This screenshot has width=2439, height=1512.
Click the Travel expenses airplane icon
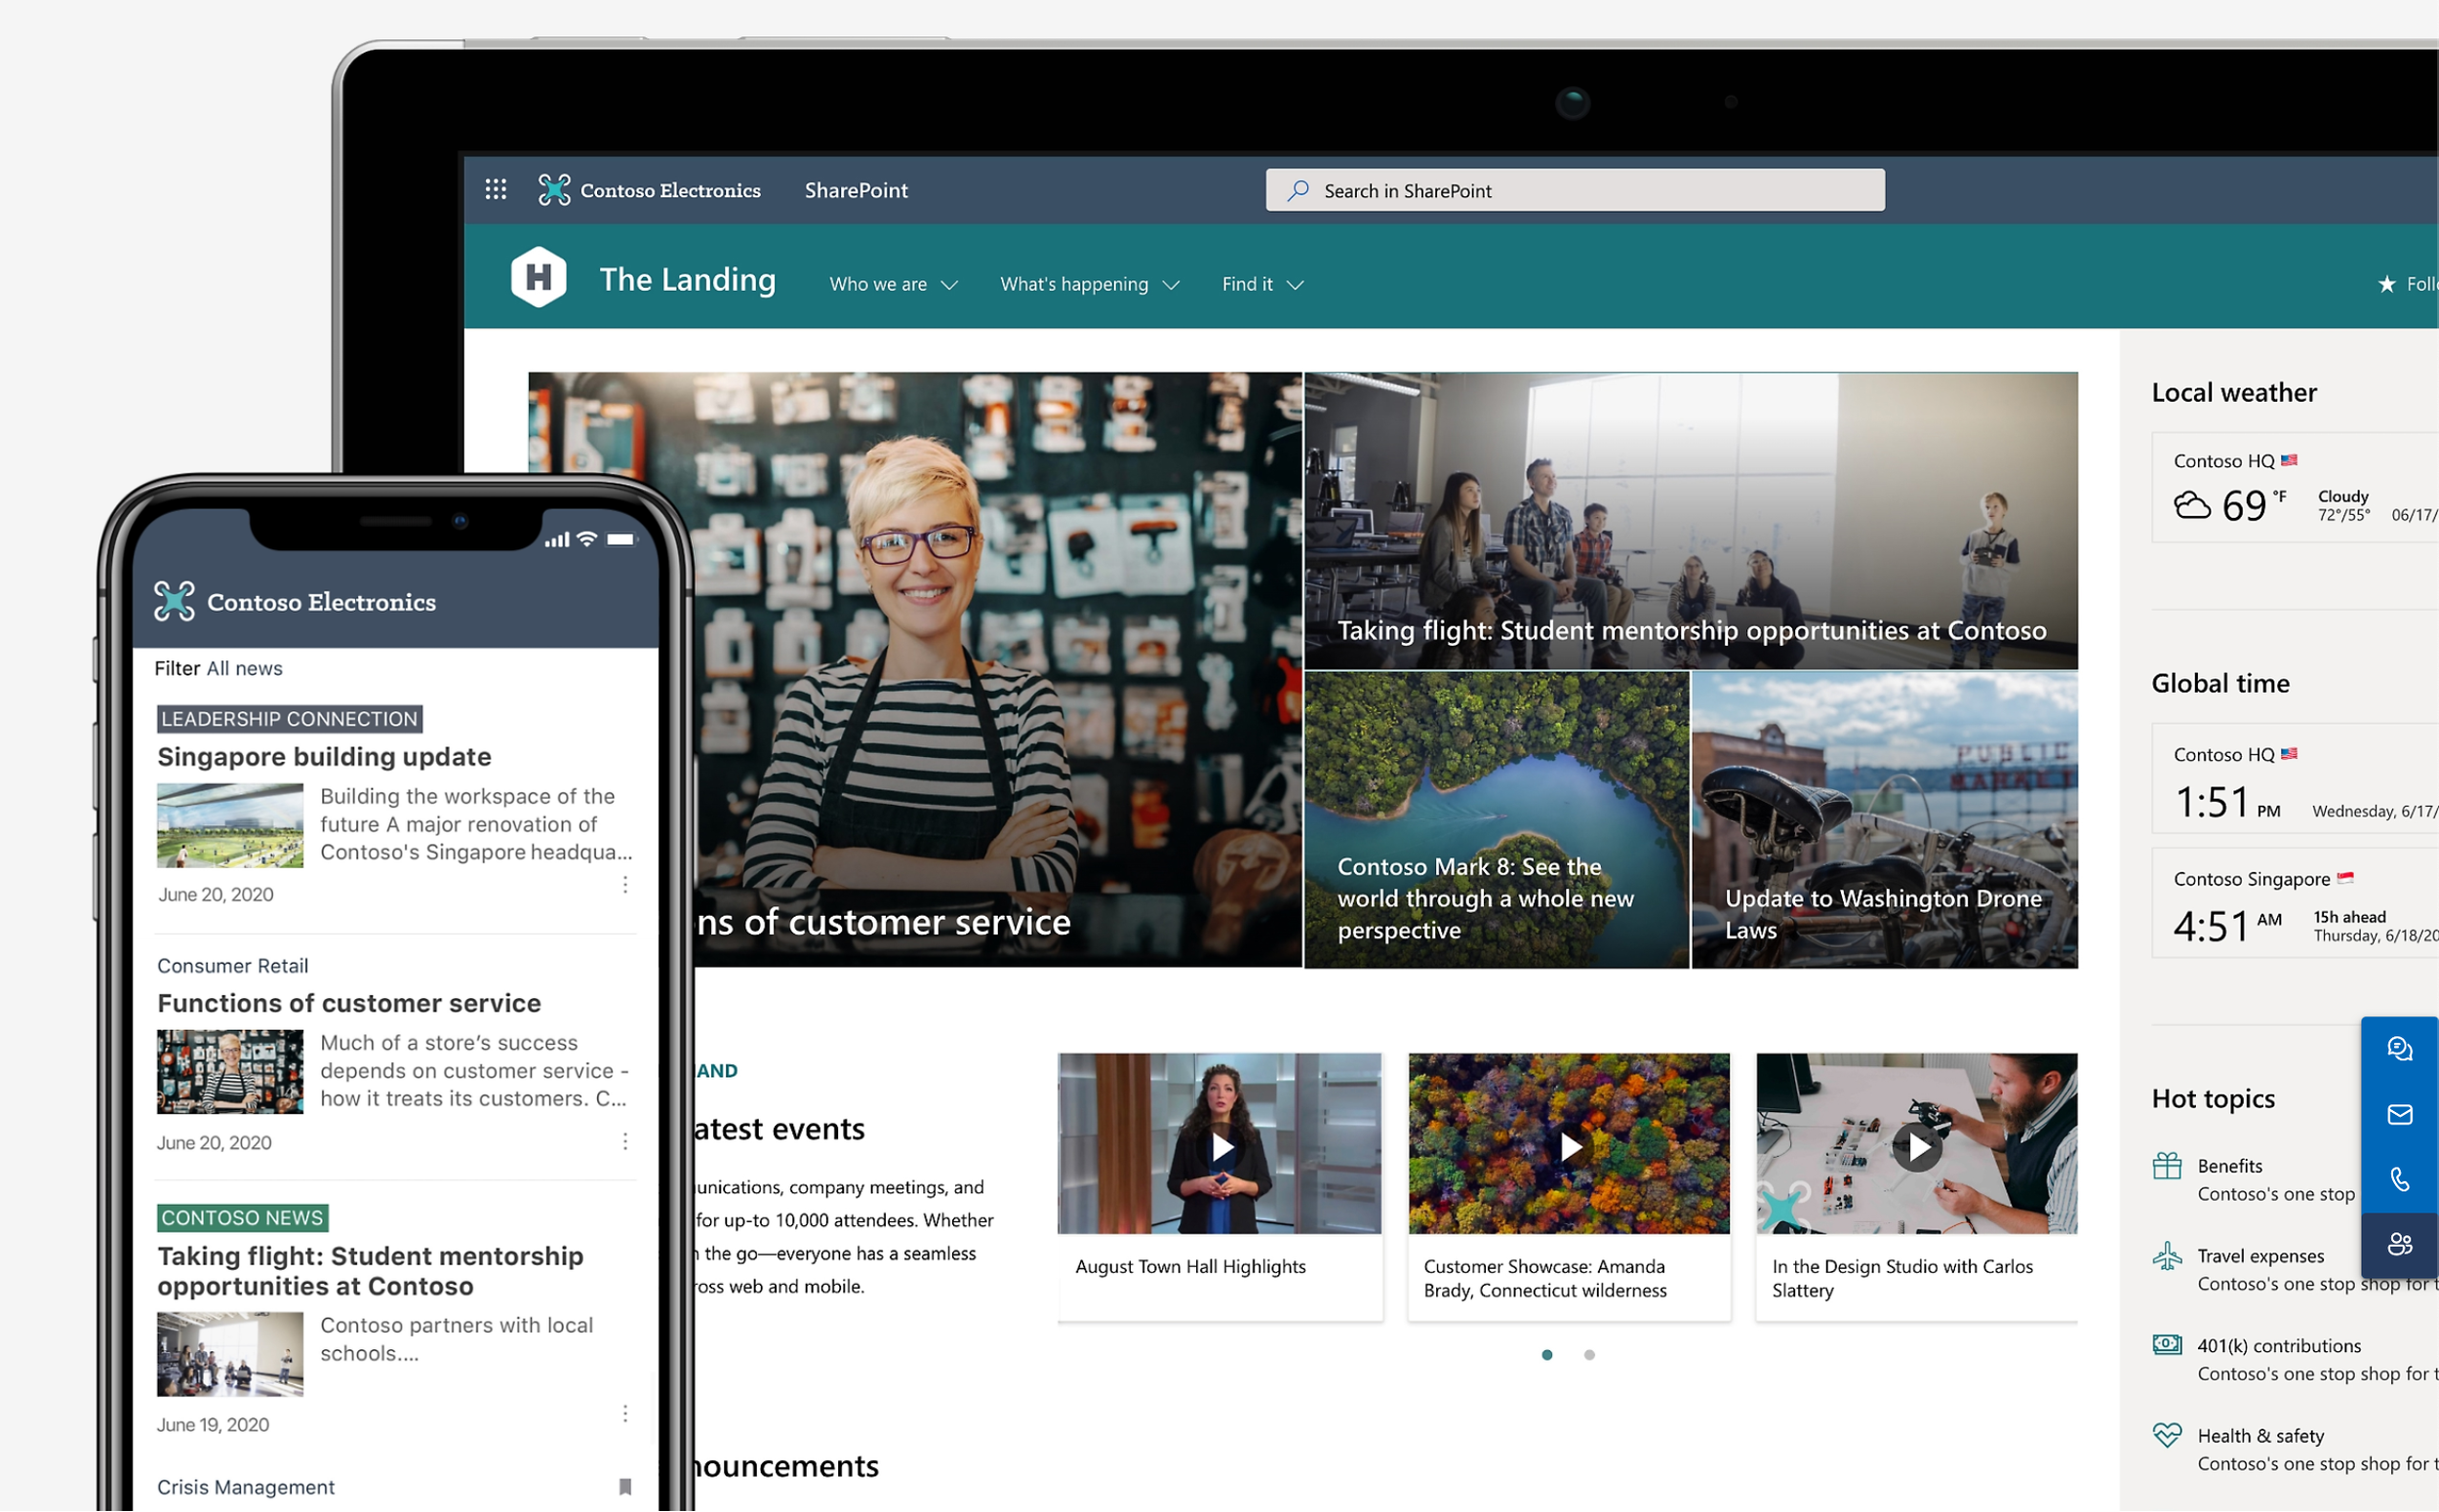[x=2166, y=1256]
